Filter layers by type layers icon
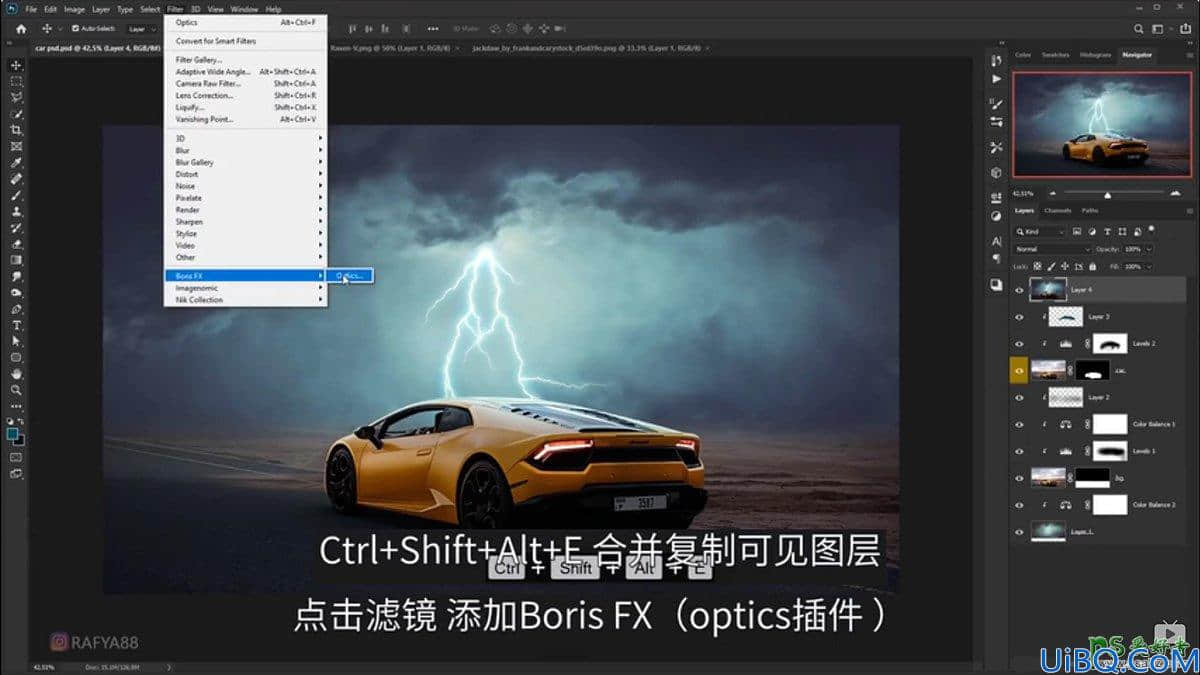Viewport: 1200px width, 675px height. (x=1105, y=231)
